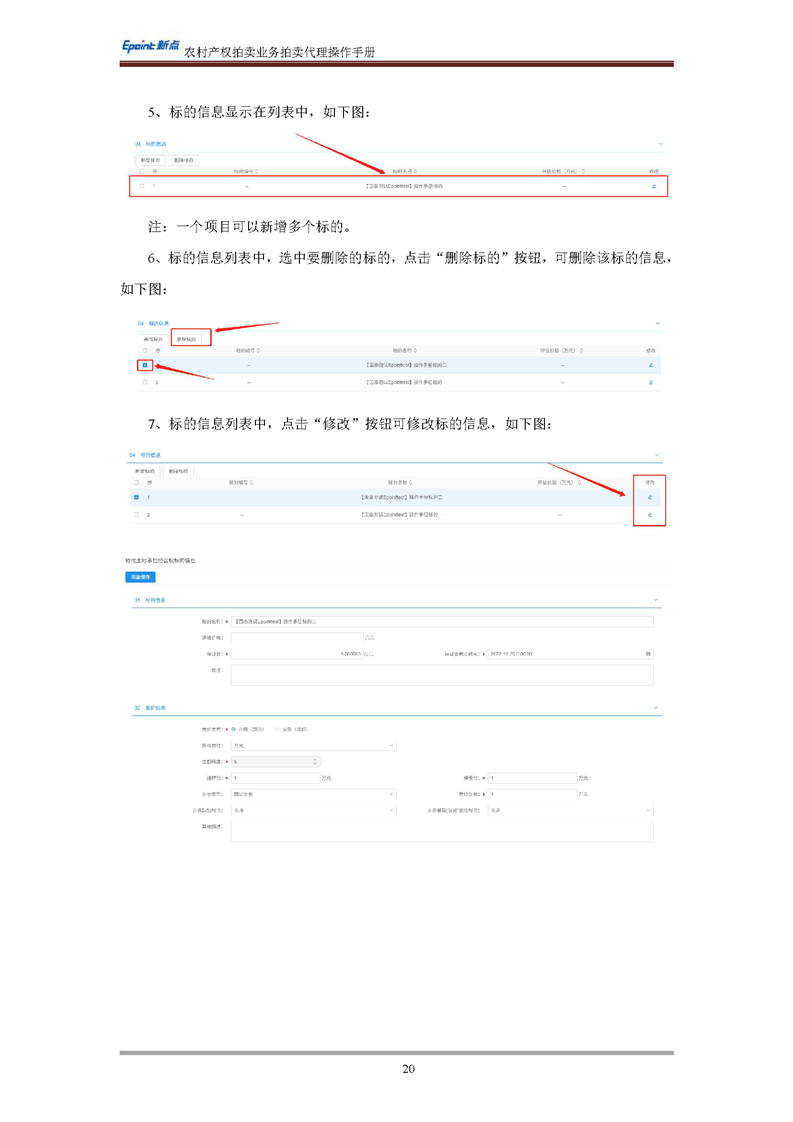This screenshot has height=1122, width=793.
Task: Select the second radio option for auction method
Action: click(277, 729)
